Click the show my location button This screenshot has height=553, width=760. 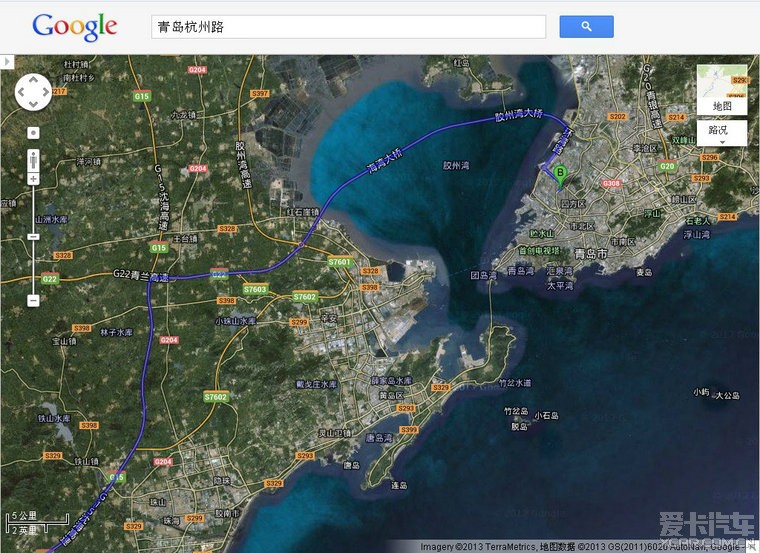click(33, 133)
